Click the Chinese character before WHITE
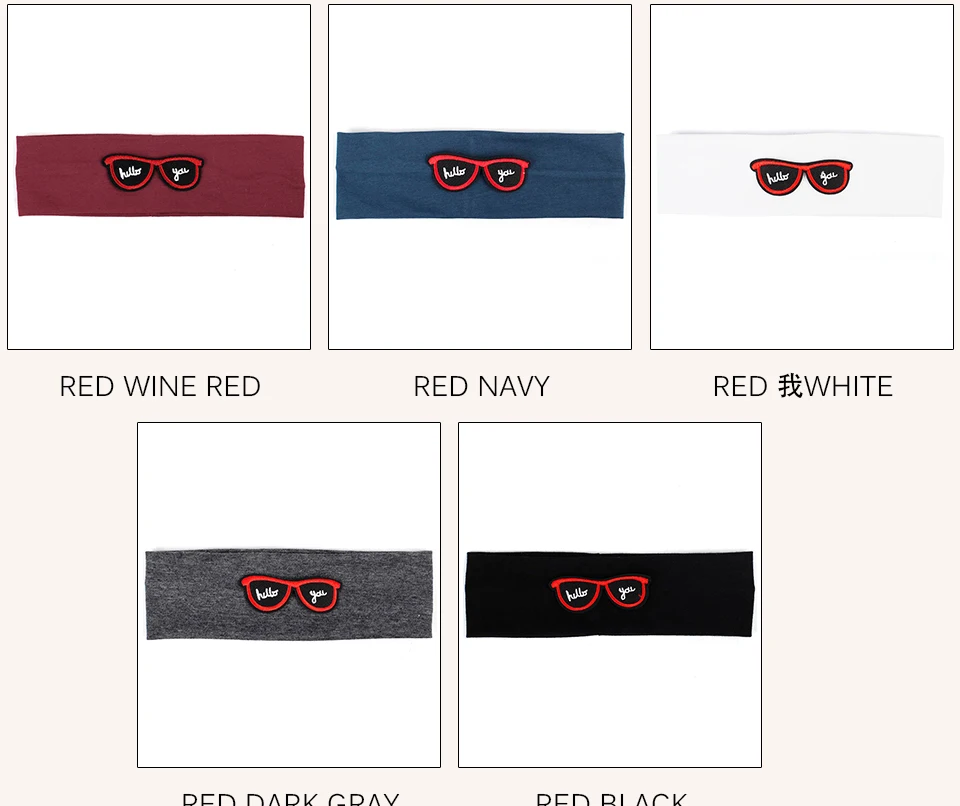 point(790,386)
